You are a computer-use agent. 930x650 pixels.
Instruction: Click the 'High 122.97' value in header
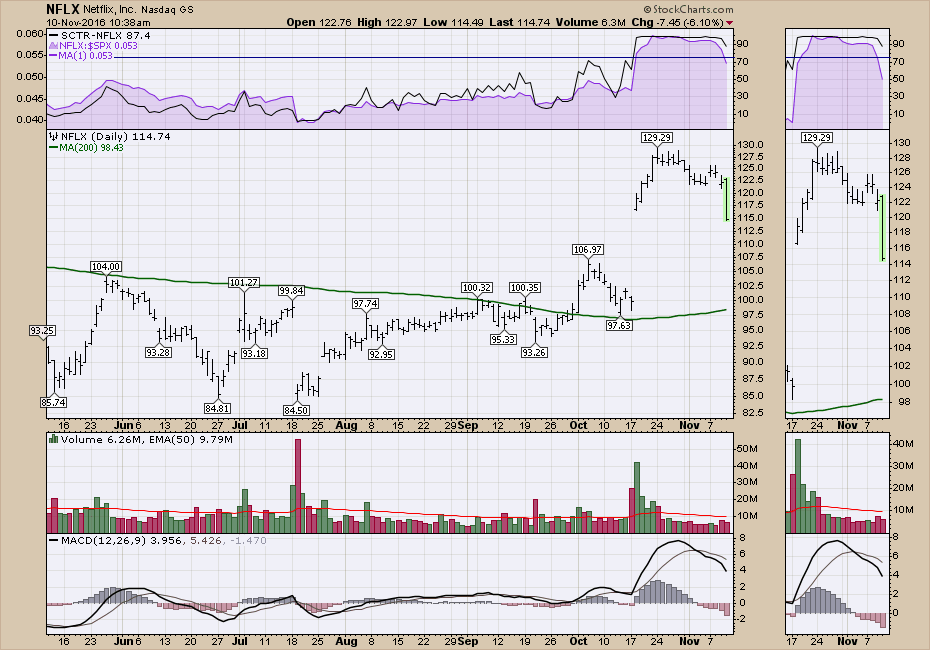387,23
